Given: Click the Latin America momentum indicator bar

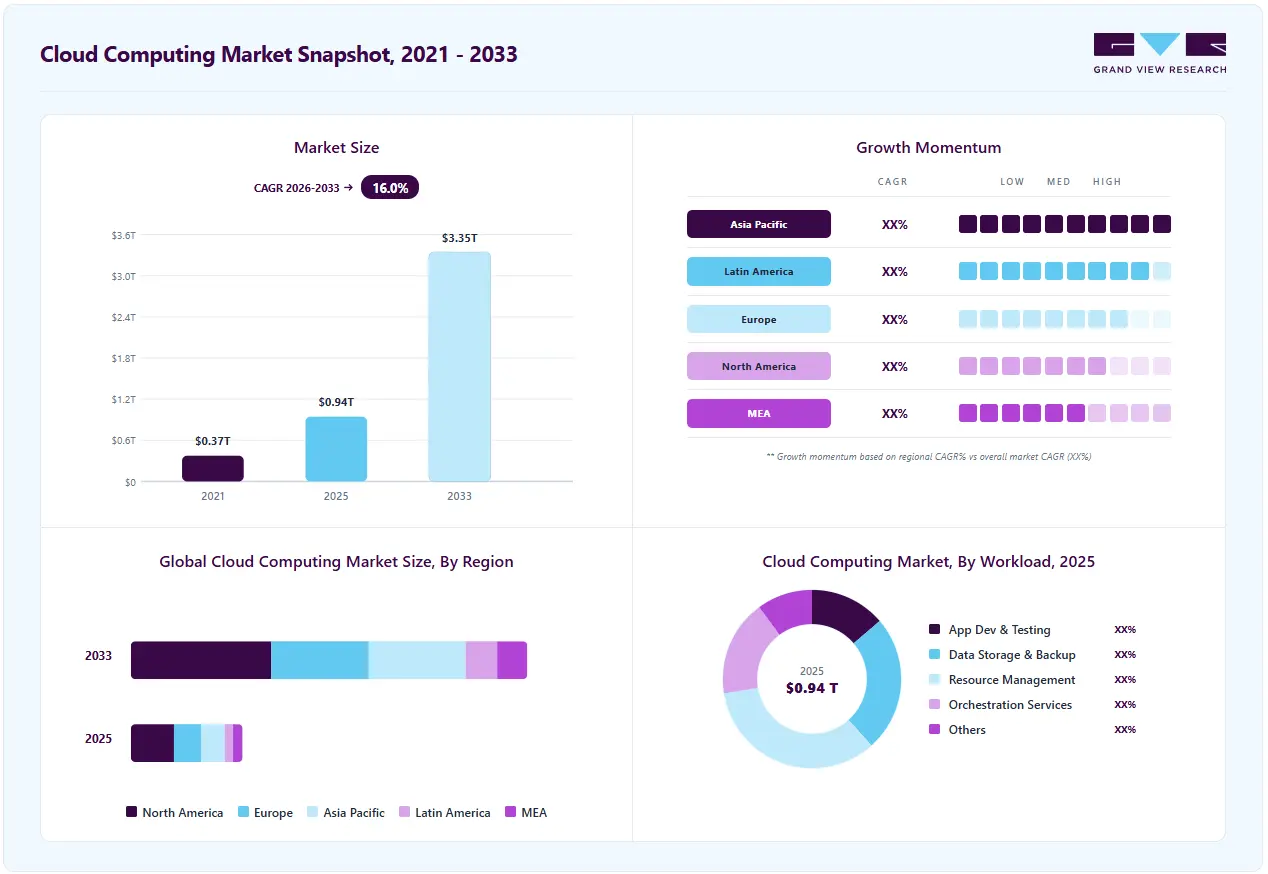Looking at the screenshot, I should (x=1064, y=271).
